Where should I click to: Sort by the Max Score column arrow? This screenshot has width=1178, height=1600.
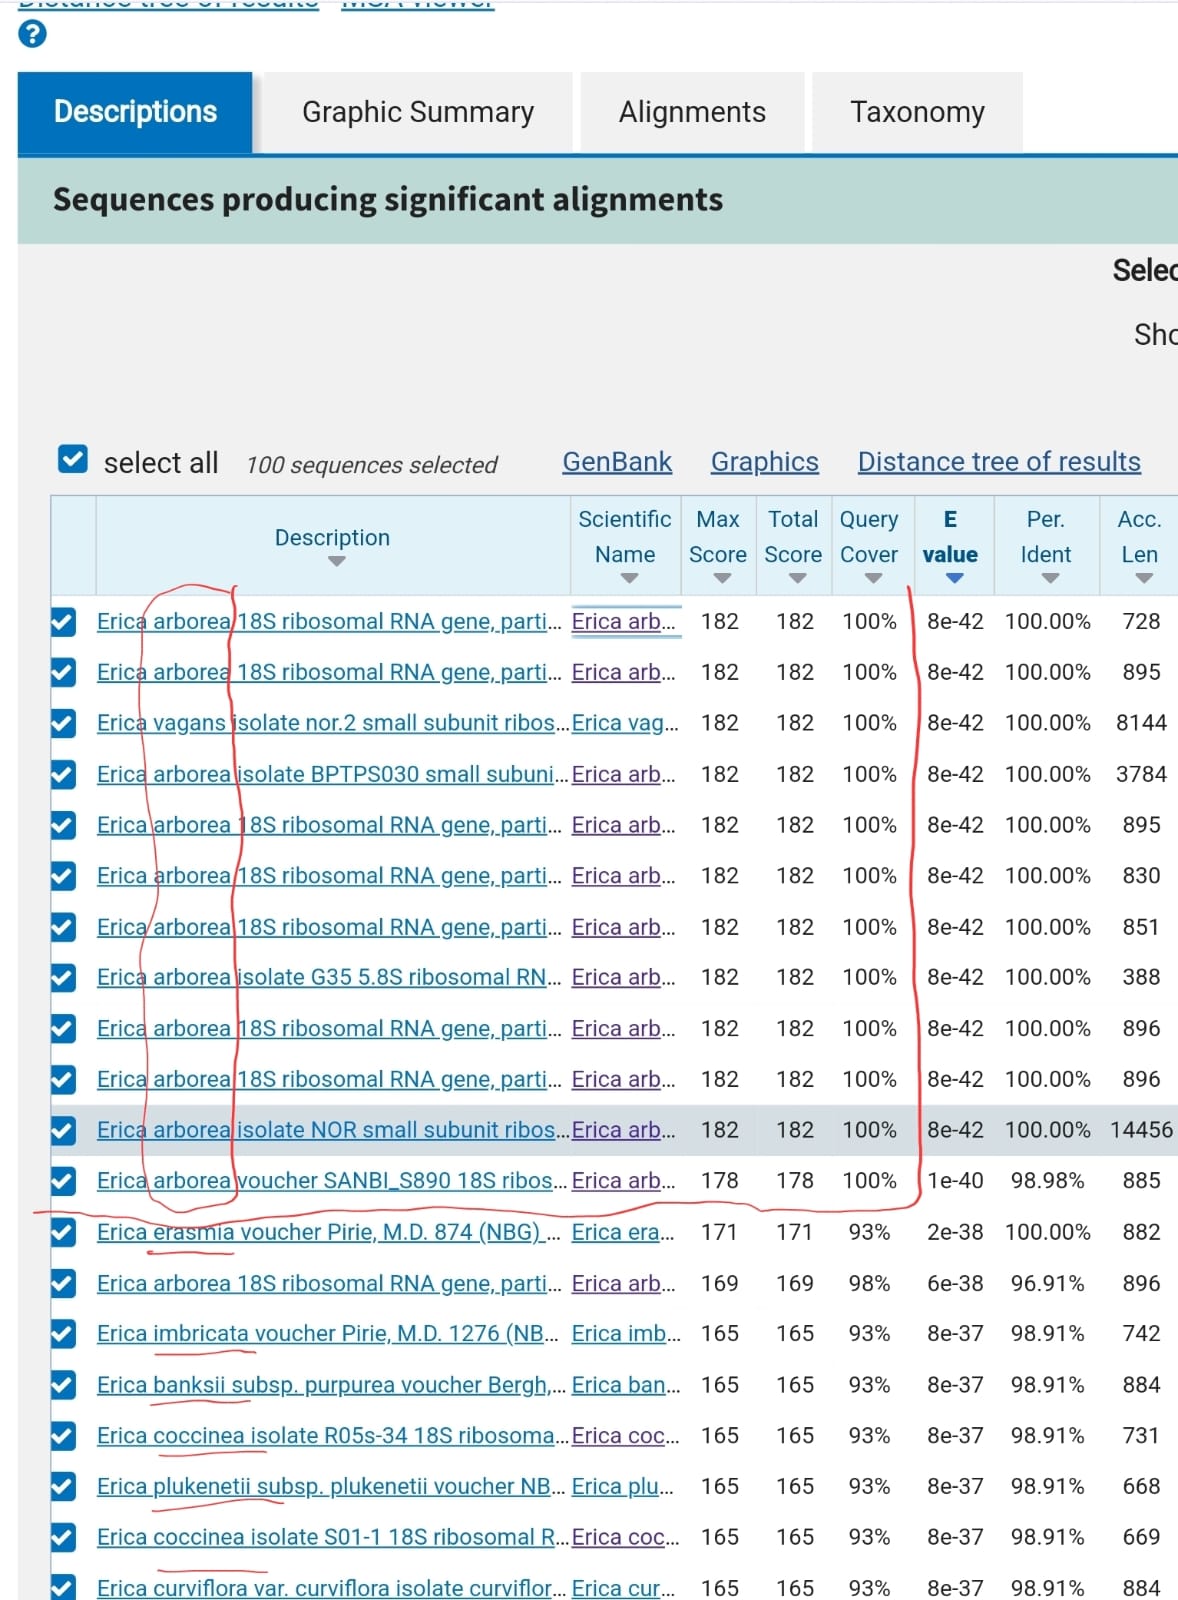[x=722, y=578]
